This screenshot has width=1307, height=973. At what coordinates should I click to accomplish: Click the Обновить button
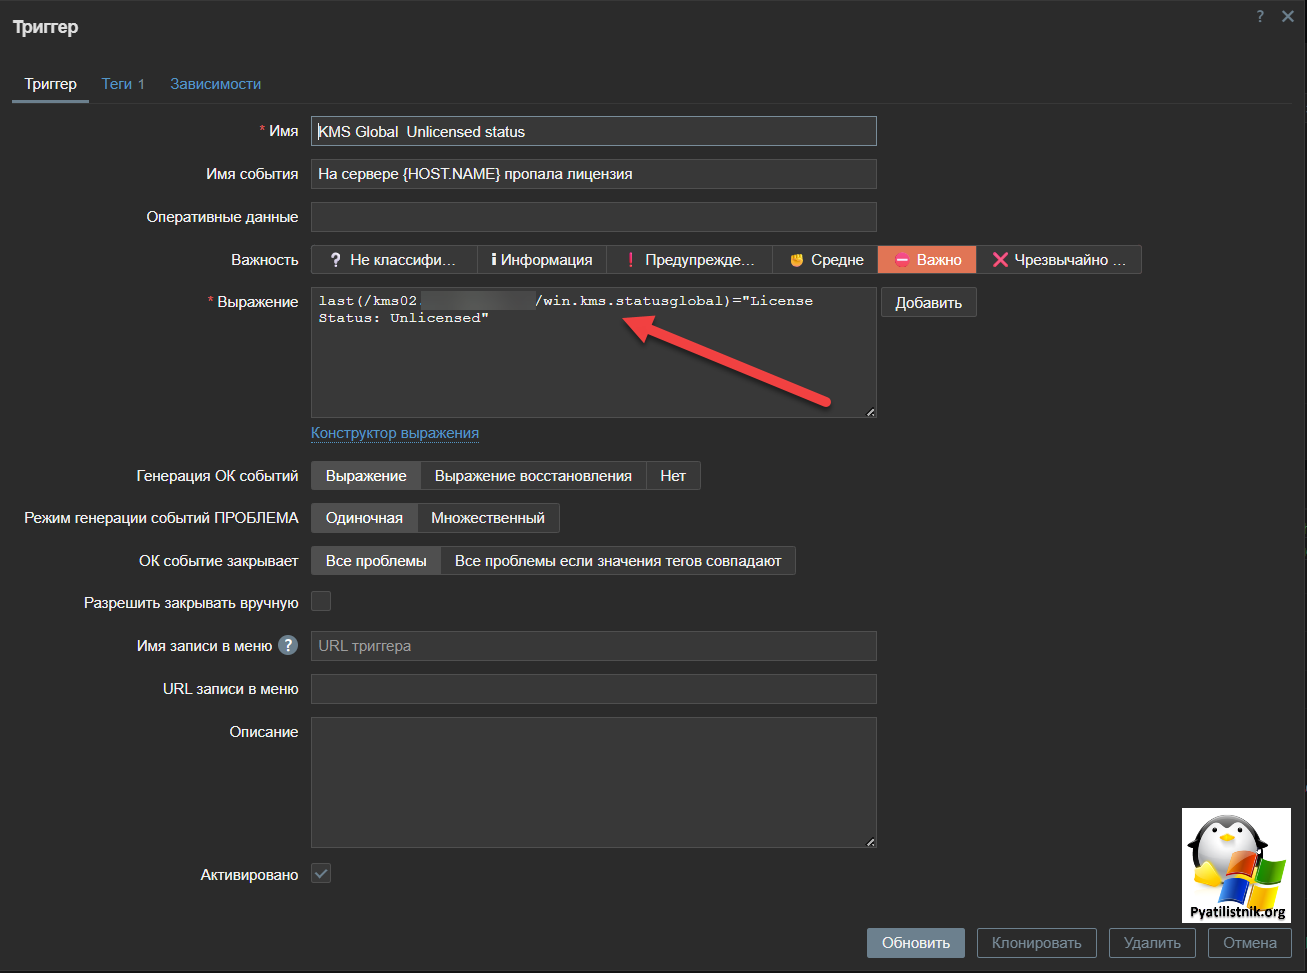(x=916, y=943)
